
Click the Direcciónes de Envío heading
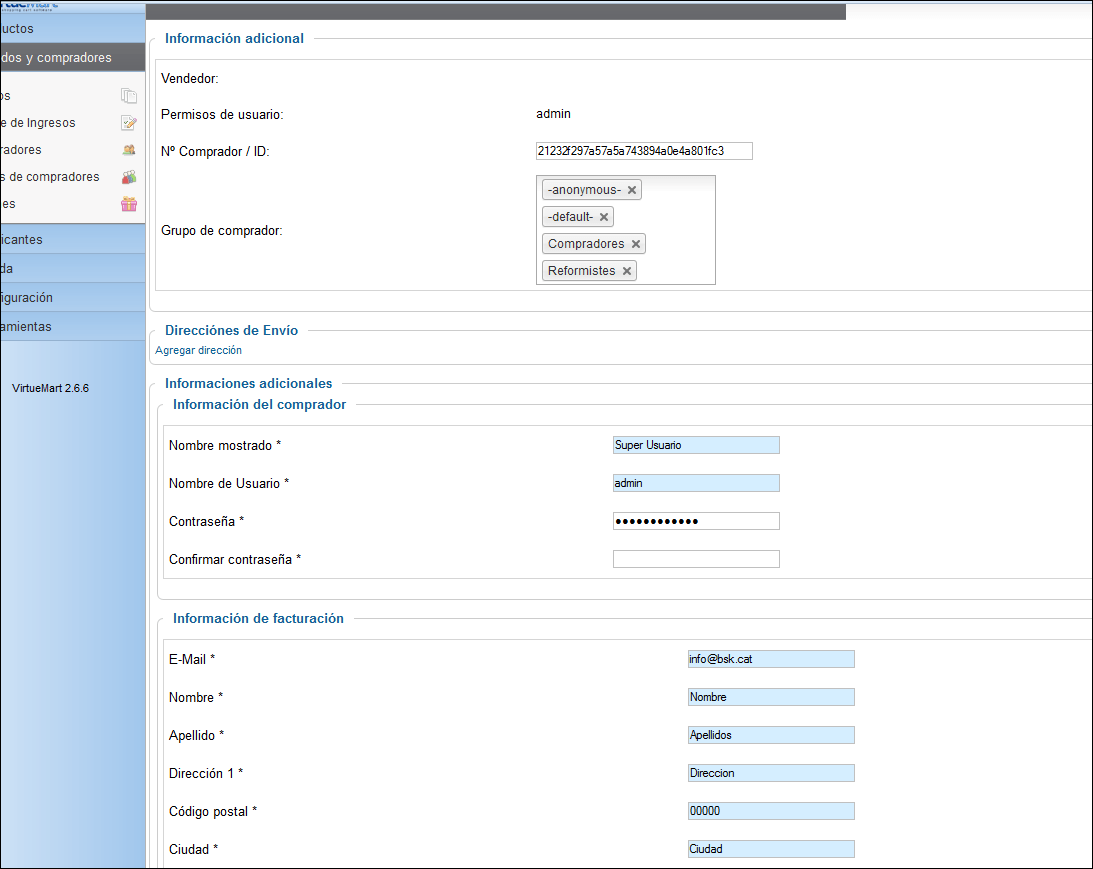pyautogui.click(x=231, y=330)
